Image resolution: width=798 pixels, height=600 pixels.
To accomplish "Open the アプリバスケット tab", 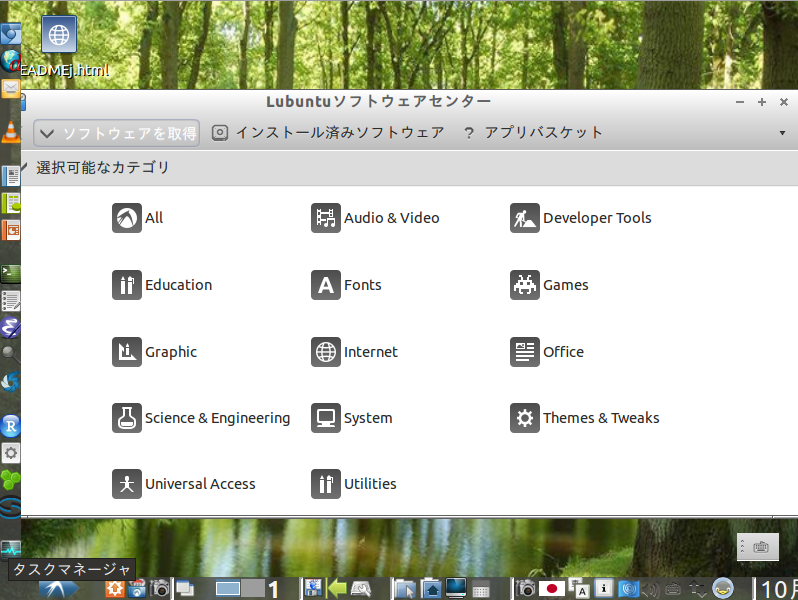I will point(533,133).
